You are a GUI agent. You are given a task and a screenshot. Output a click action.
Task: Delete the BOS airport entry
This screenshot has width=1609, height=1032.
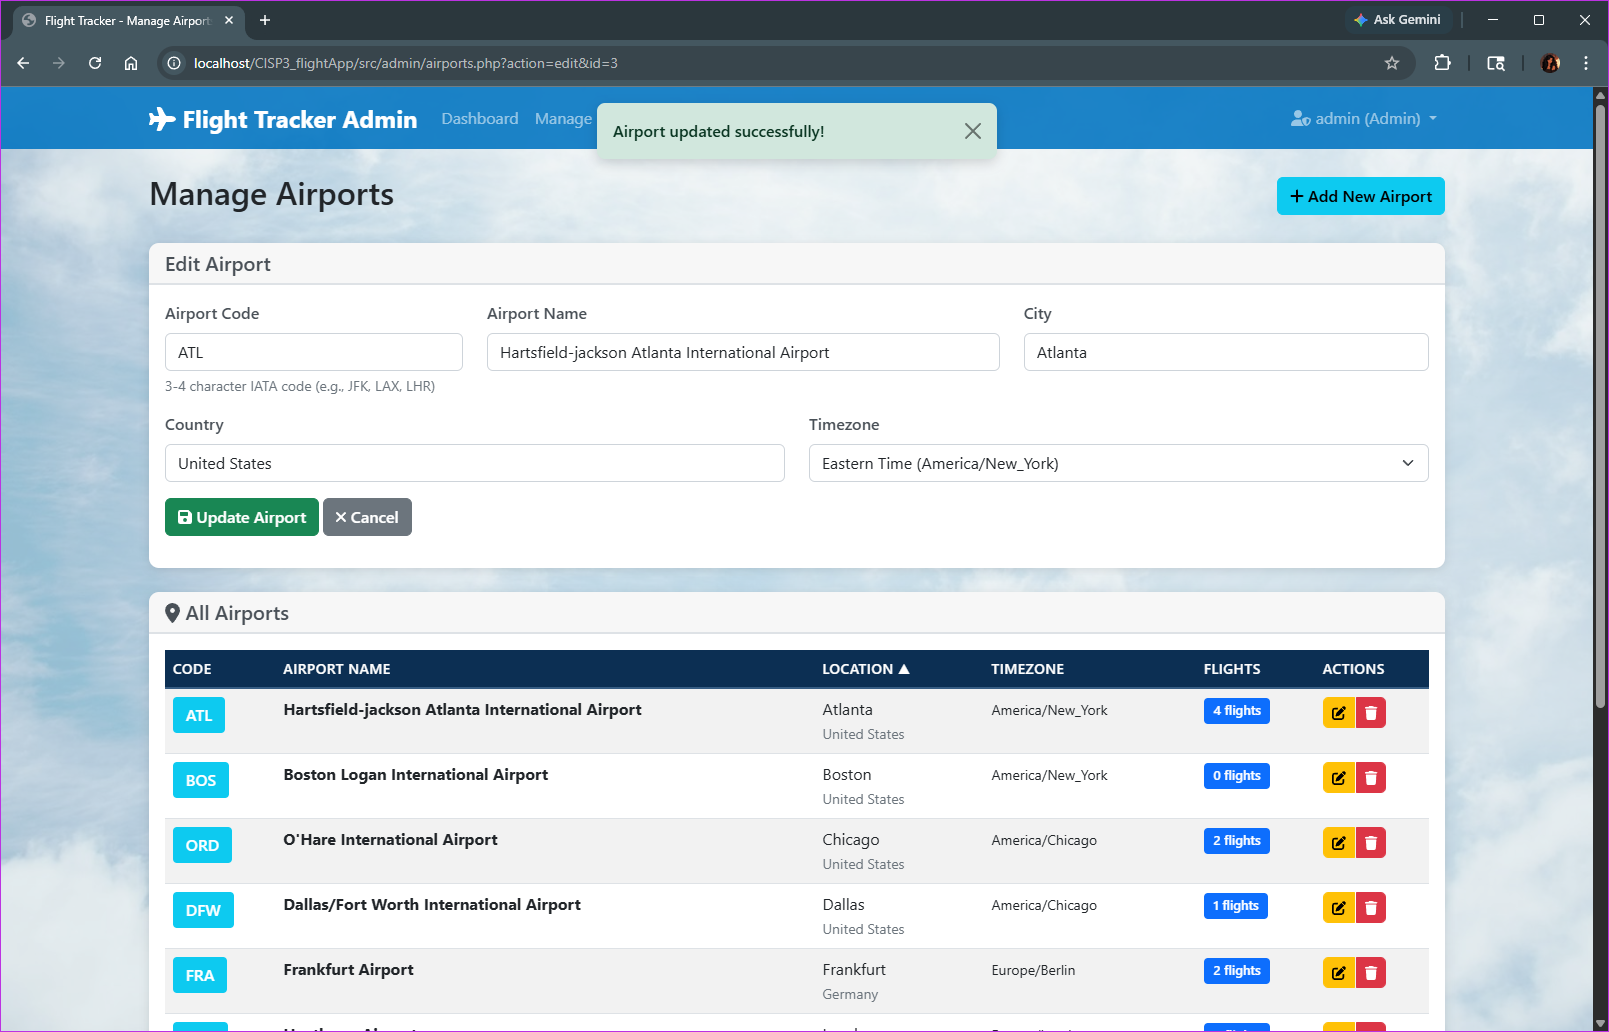click(x=1371, y=778)
